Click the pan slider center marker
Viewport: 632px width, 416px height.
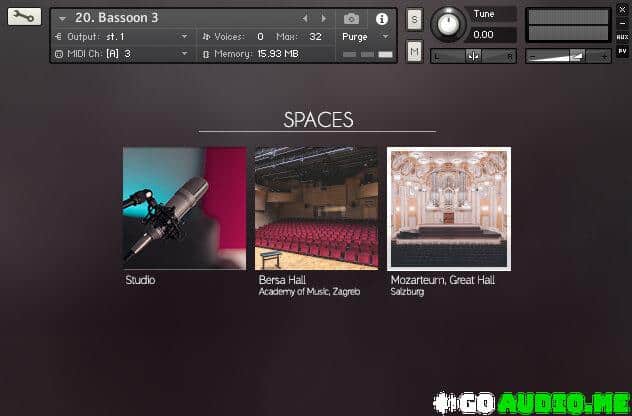click(x=473, y=56)
